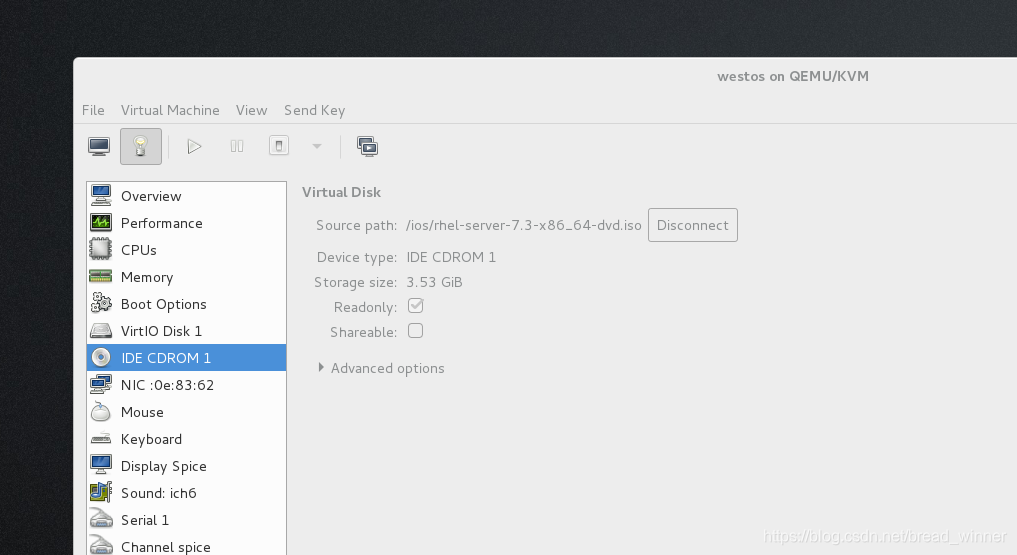The width and height of the screenshot is (1017, 555).
Task: Click the Memory module icon
Action: [101, 276]
